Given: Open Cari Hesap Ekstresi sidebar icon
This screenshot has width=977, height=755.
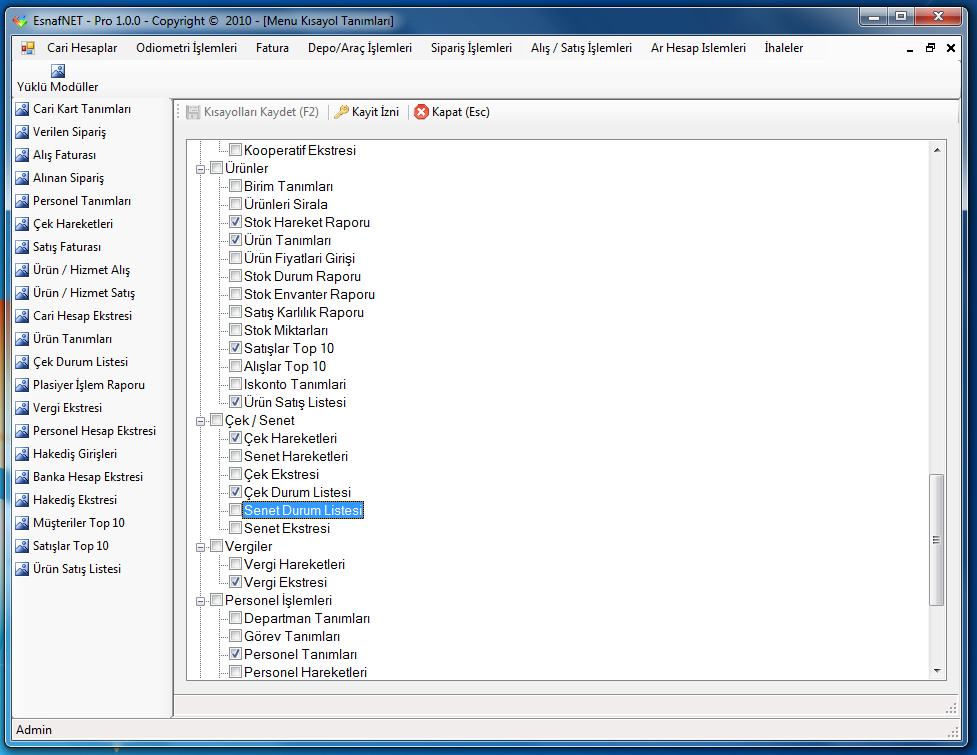Looking at the screenshot, I should click(x=22, y=316).
